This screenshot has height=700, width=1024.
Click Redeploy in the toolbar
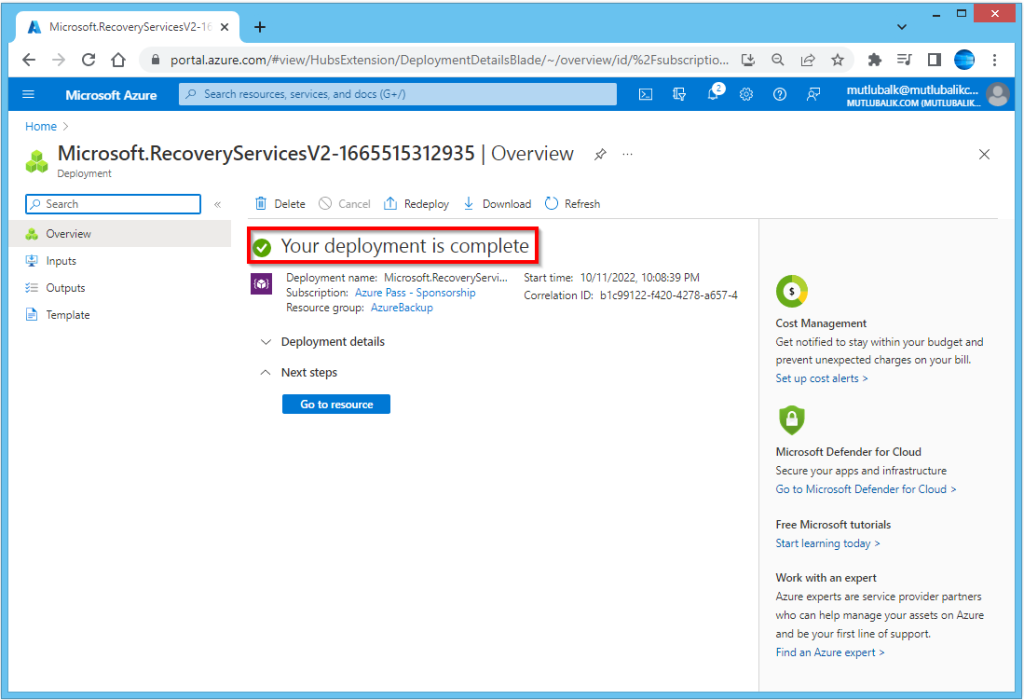416,204
